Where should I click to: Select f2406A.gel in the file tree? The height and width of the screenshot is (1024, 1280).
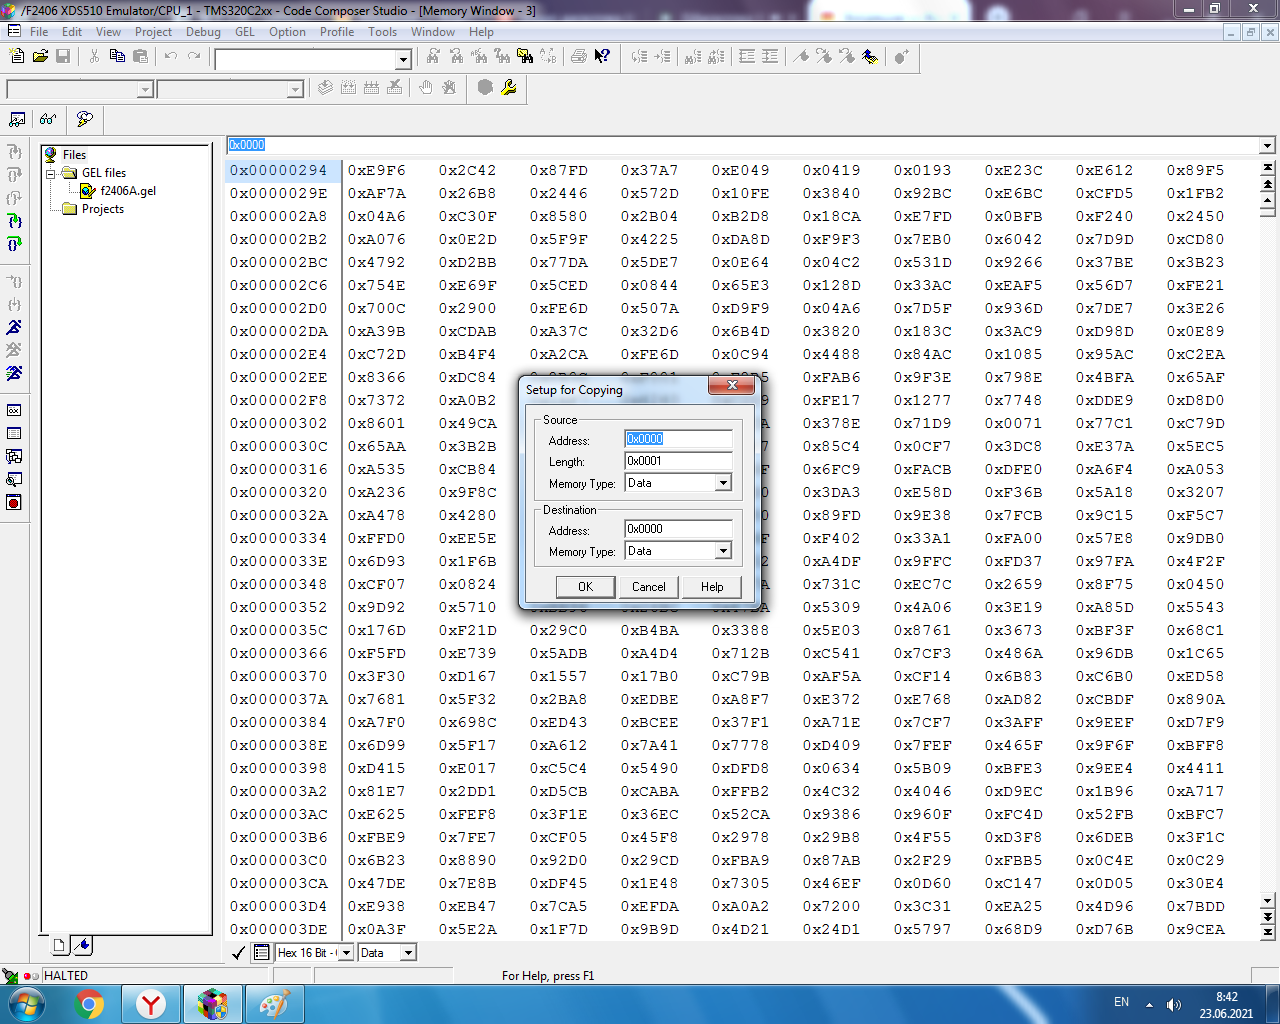tap(128, 191)
